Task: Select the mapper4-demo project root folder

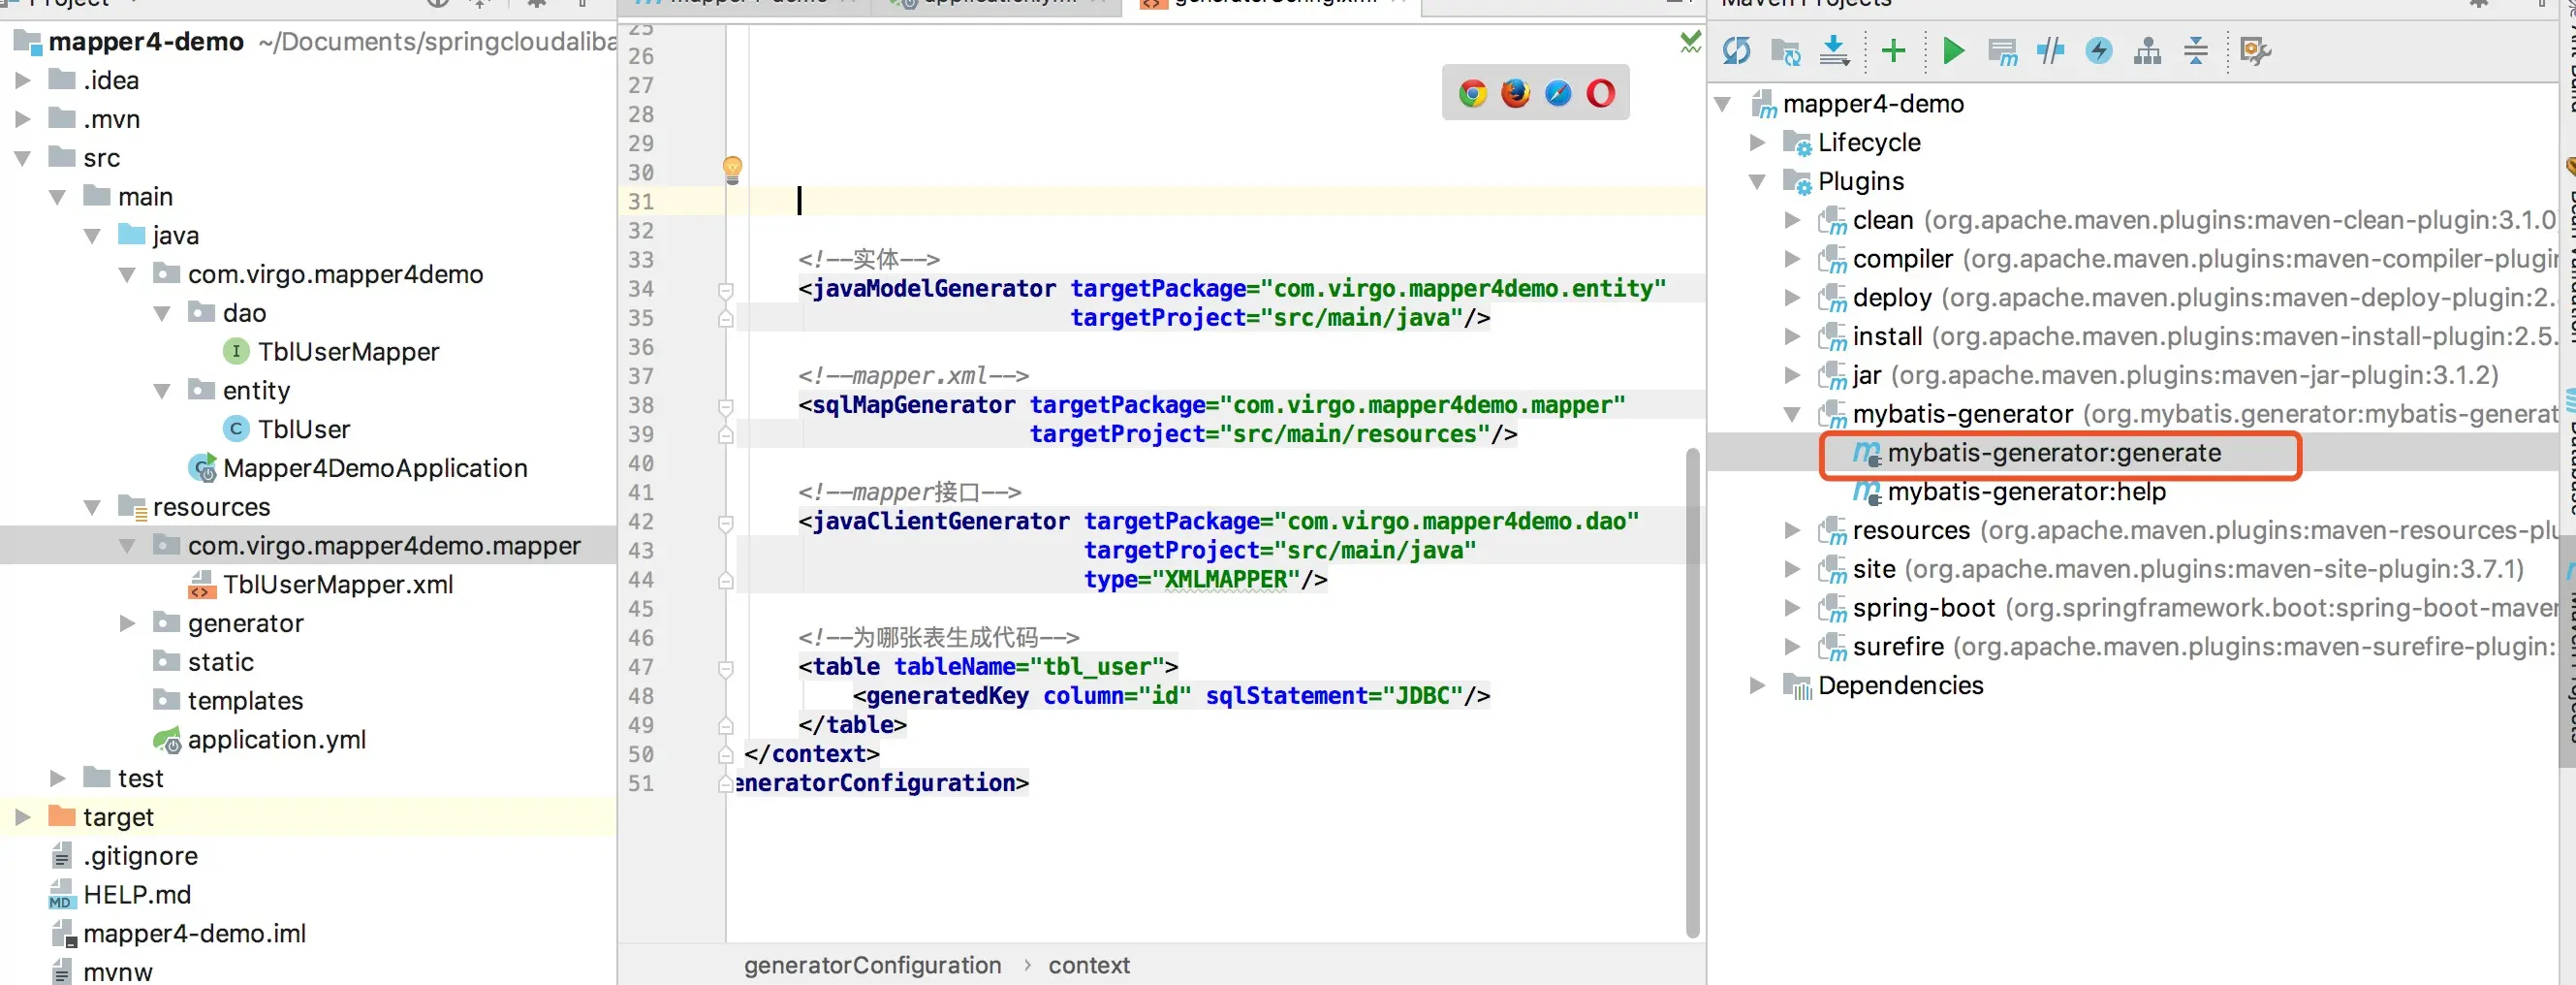Action: point(146,41)
